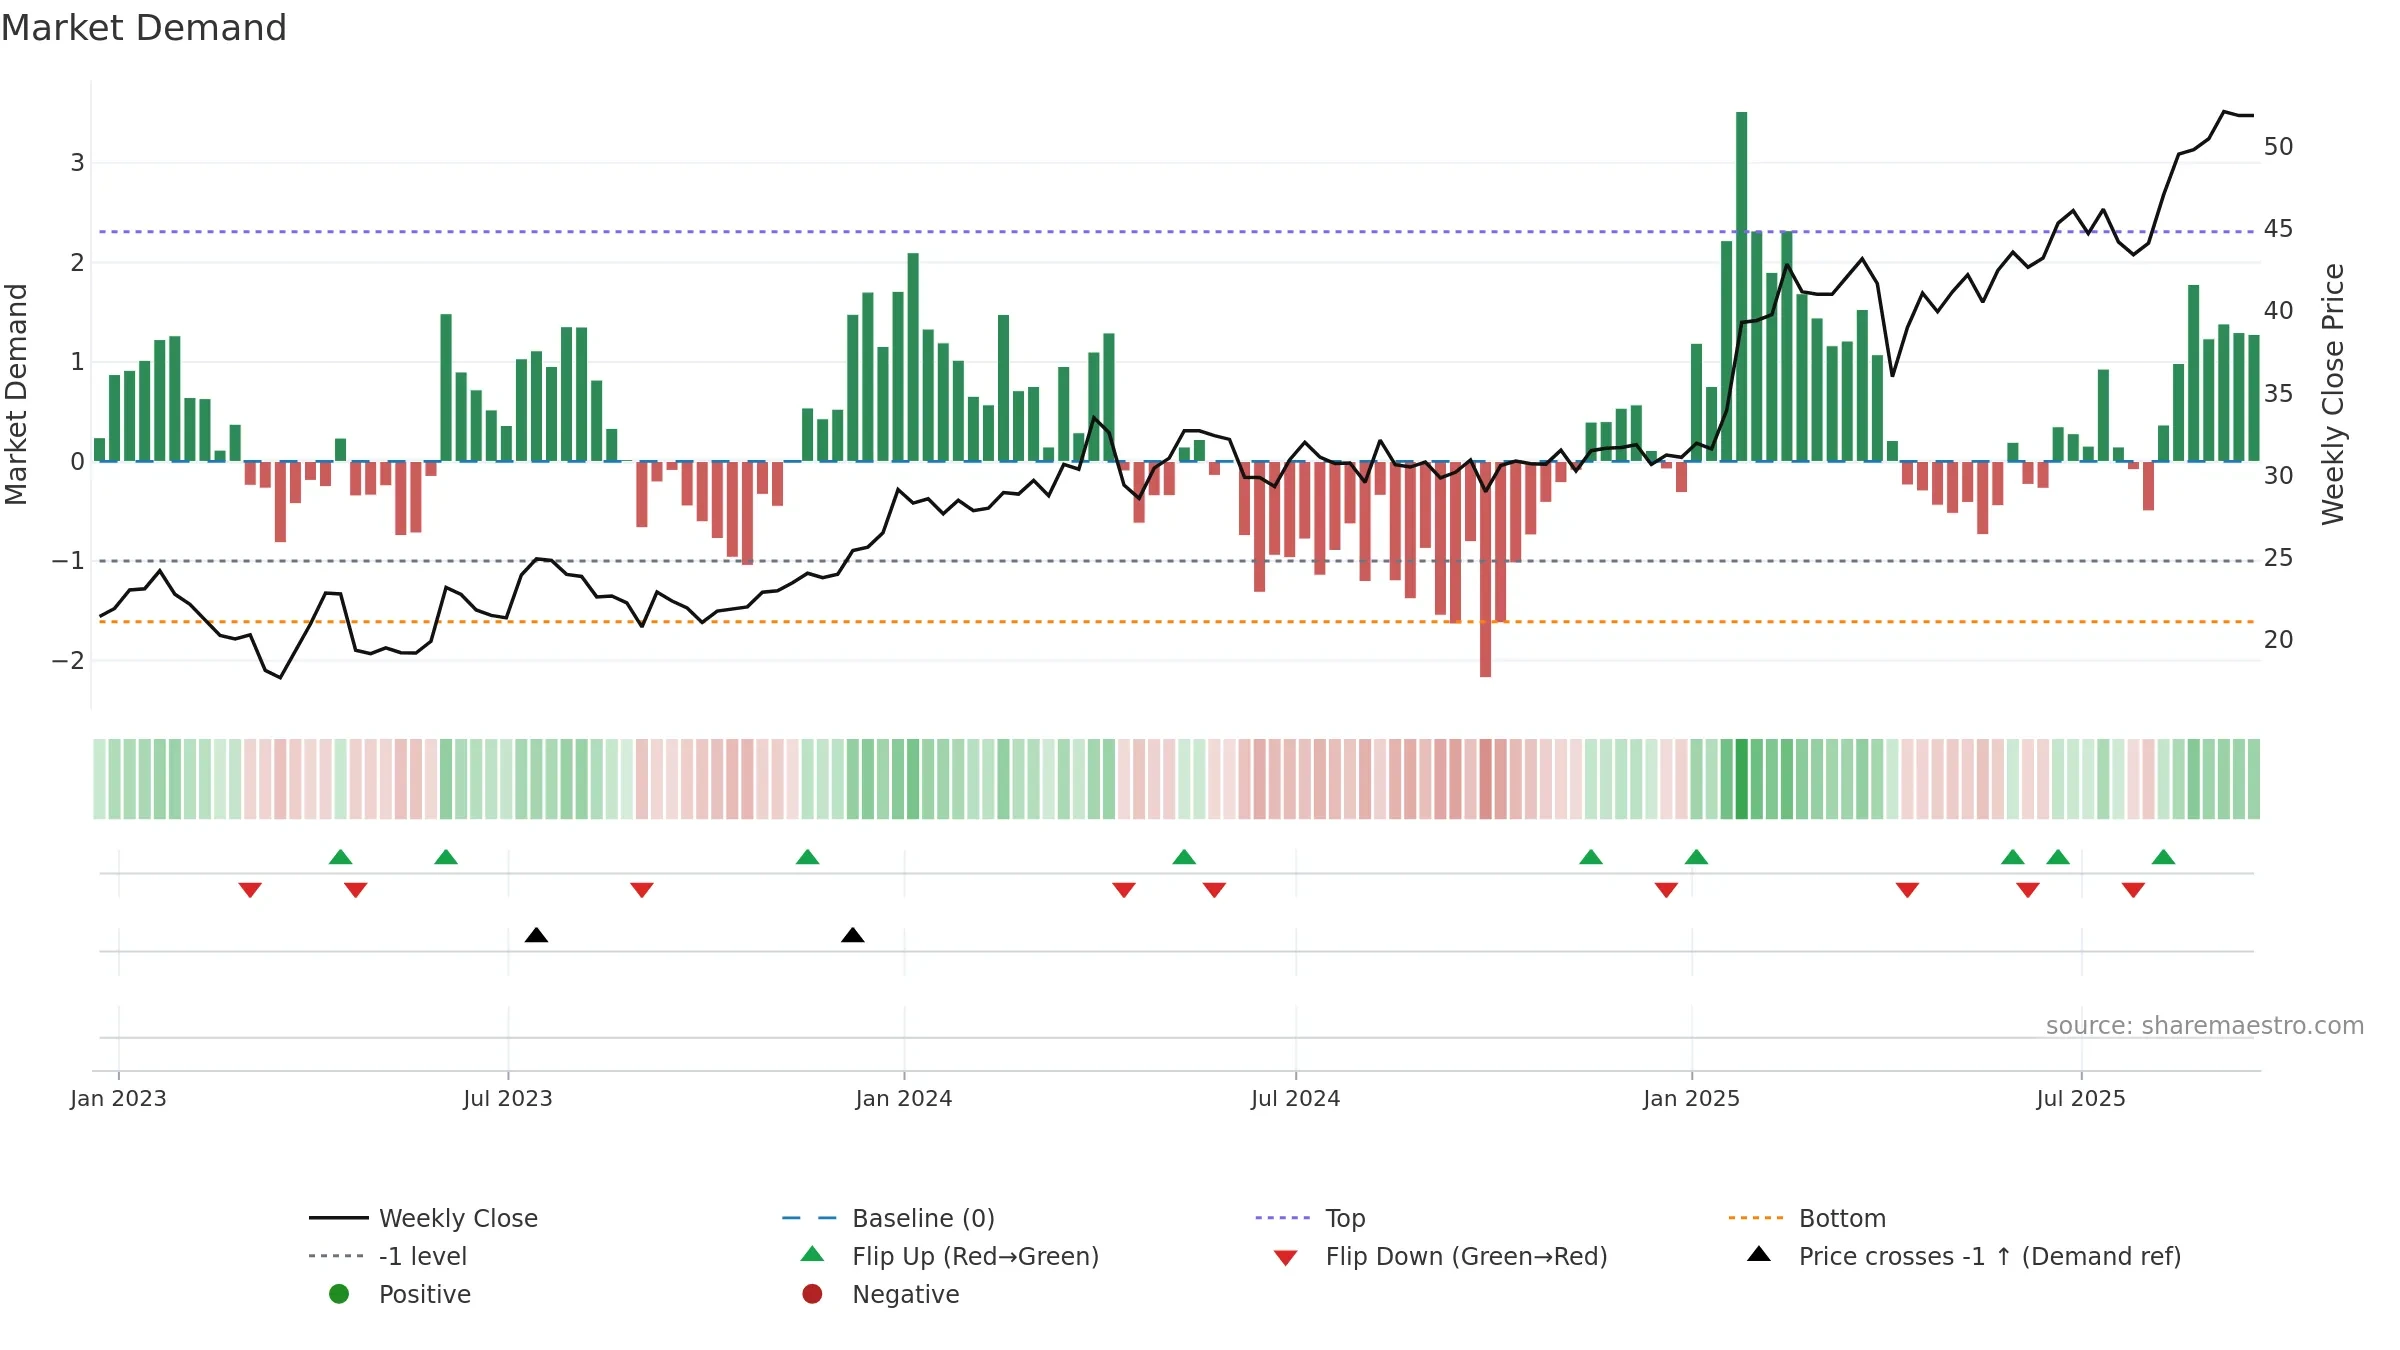Click the 45 tick on the price axis
This screenshot has height=1350, width=2400.
[2279, 229]
